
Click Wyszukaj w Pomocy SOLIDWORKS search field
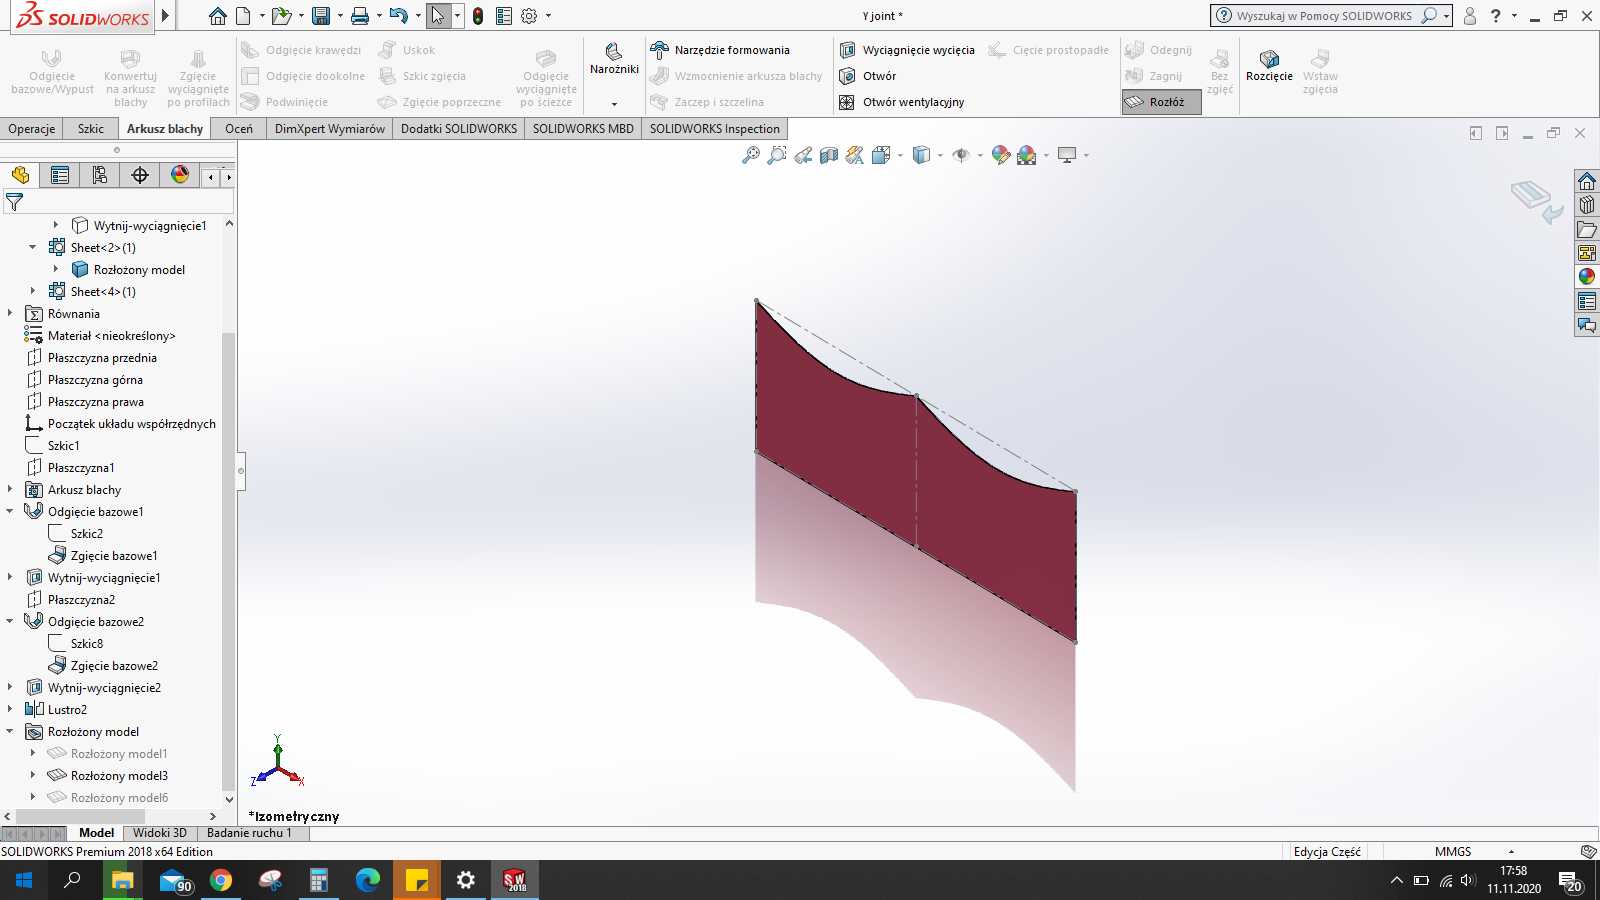(x=1325, y=16)
